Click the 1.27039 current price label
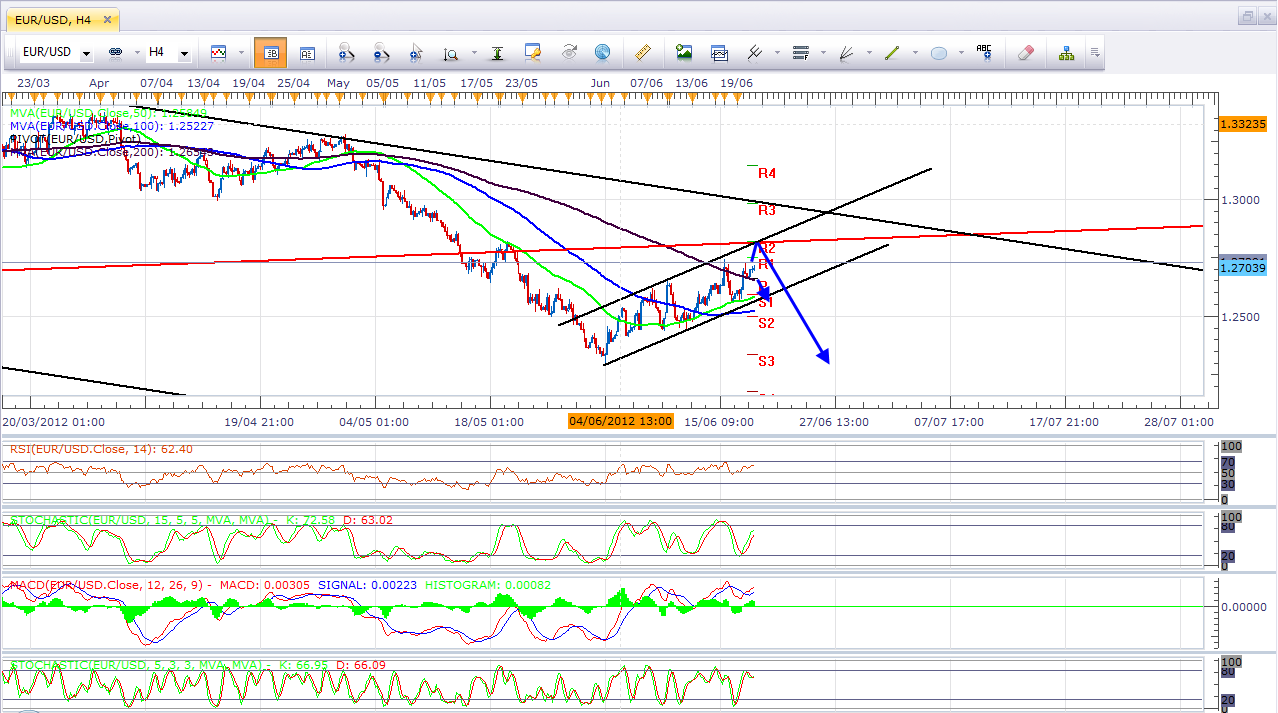This screenshot has height=713, width=1278. coord(1243,267)
